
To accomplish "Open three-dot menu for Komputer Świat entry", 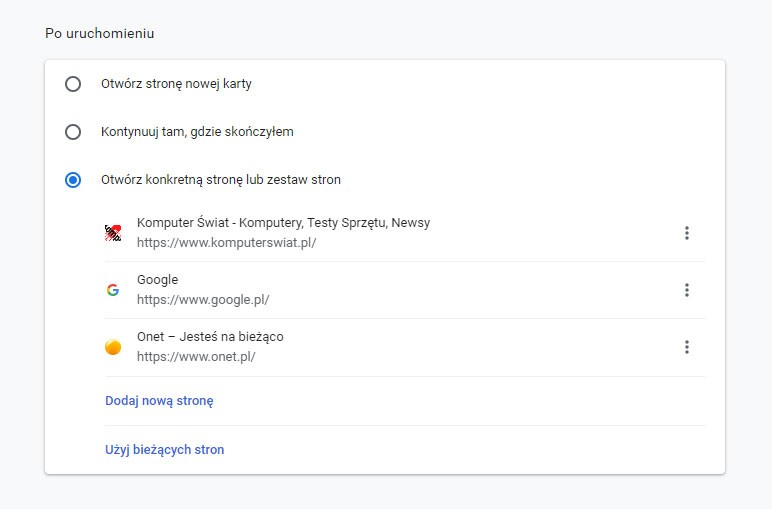I will pyautogui.click(x=687, y=233).
